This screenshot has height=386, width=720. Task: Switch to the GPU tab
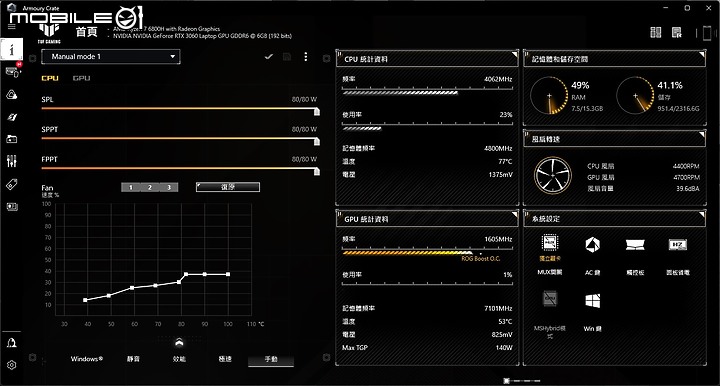pos(81,78)
